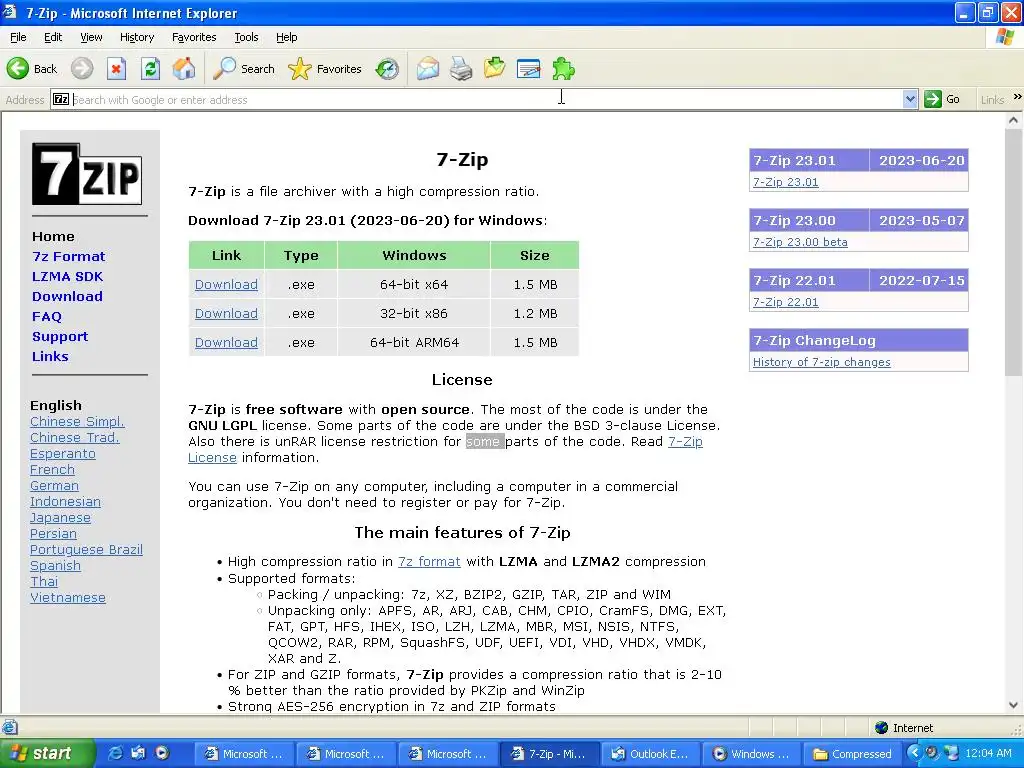The width and height of the screenshot is (1024, 768).
Task: Switch language to Chinese Simpl.
Action: [77, 421]
